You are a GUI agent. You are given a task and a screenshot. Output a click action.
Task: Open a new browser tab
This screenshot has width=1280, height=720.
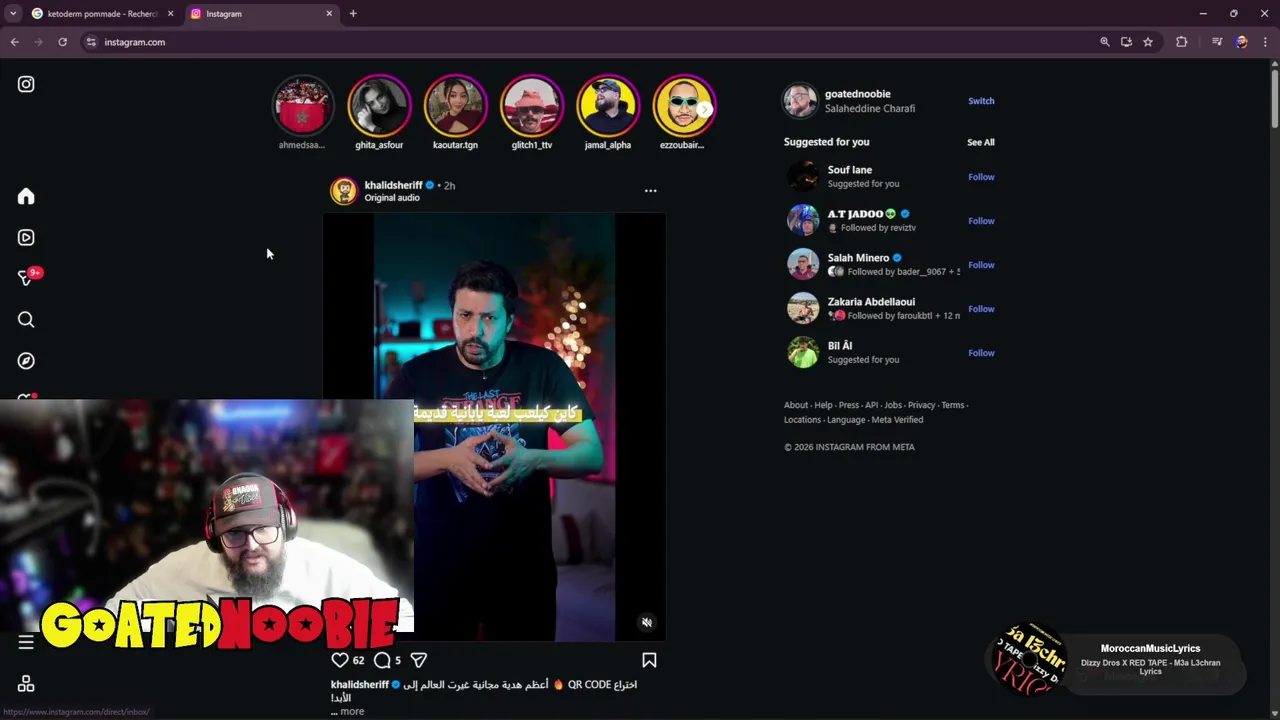353,14
